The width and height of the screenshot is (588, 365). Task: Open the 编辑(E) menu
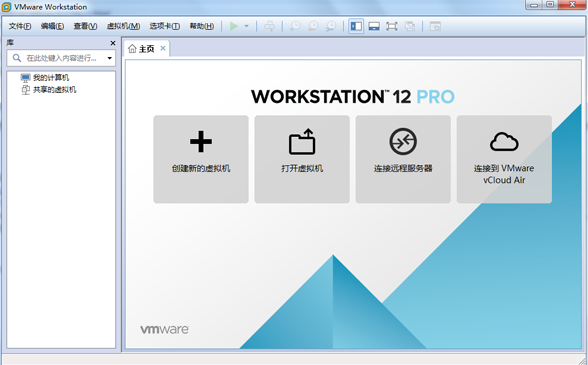52,26
